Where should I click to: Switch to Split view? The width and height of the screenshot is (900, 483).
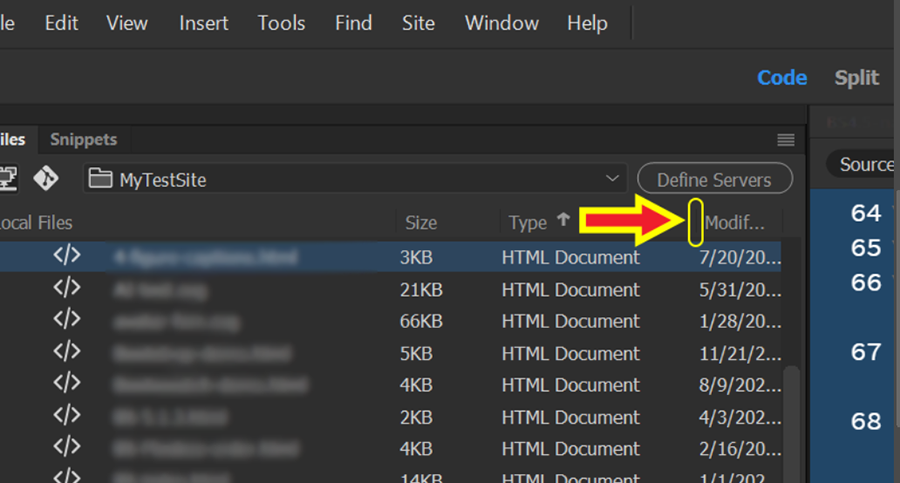pyautogui.click(x=857, y=78)
